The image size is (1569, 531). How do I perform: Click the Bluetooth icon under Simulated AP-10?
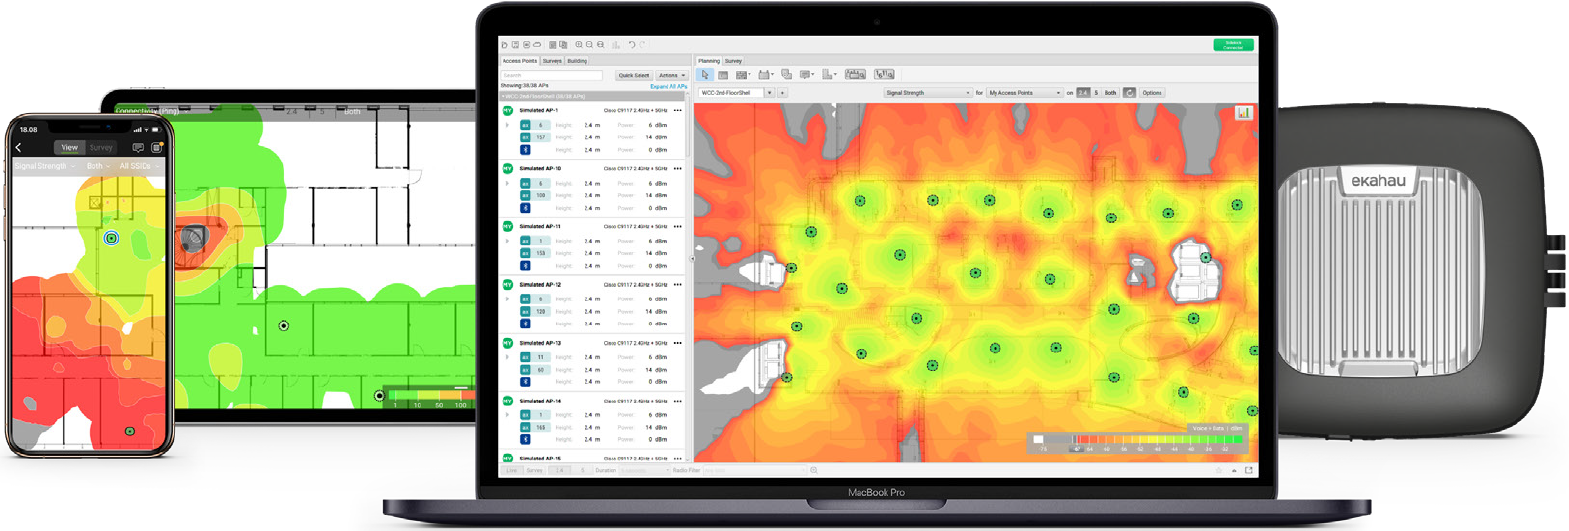[x=525, y=208]
